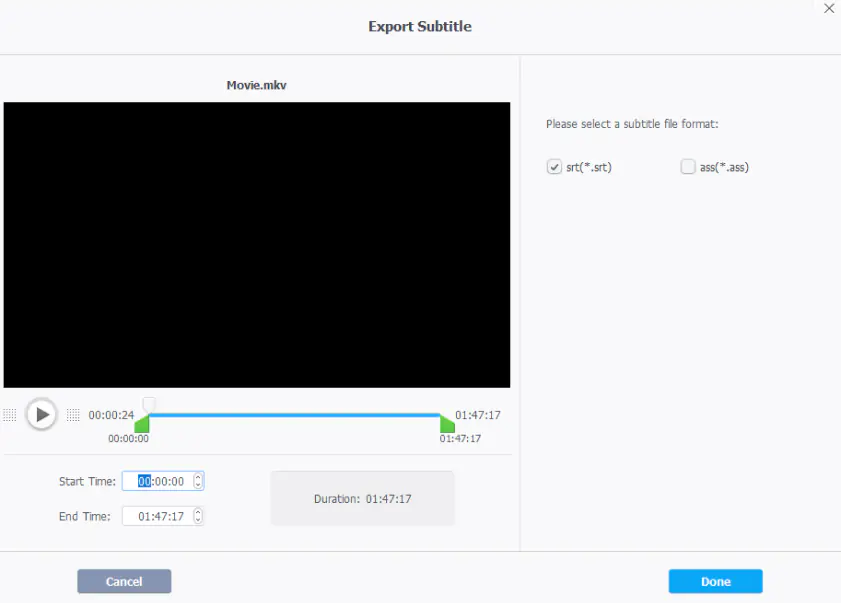Enable the ass(*.ass) subtitle format
The image size is (841, 603).
(688, 167)
